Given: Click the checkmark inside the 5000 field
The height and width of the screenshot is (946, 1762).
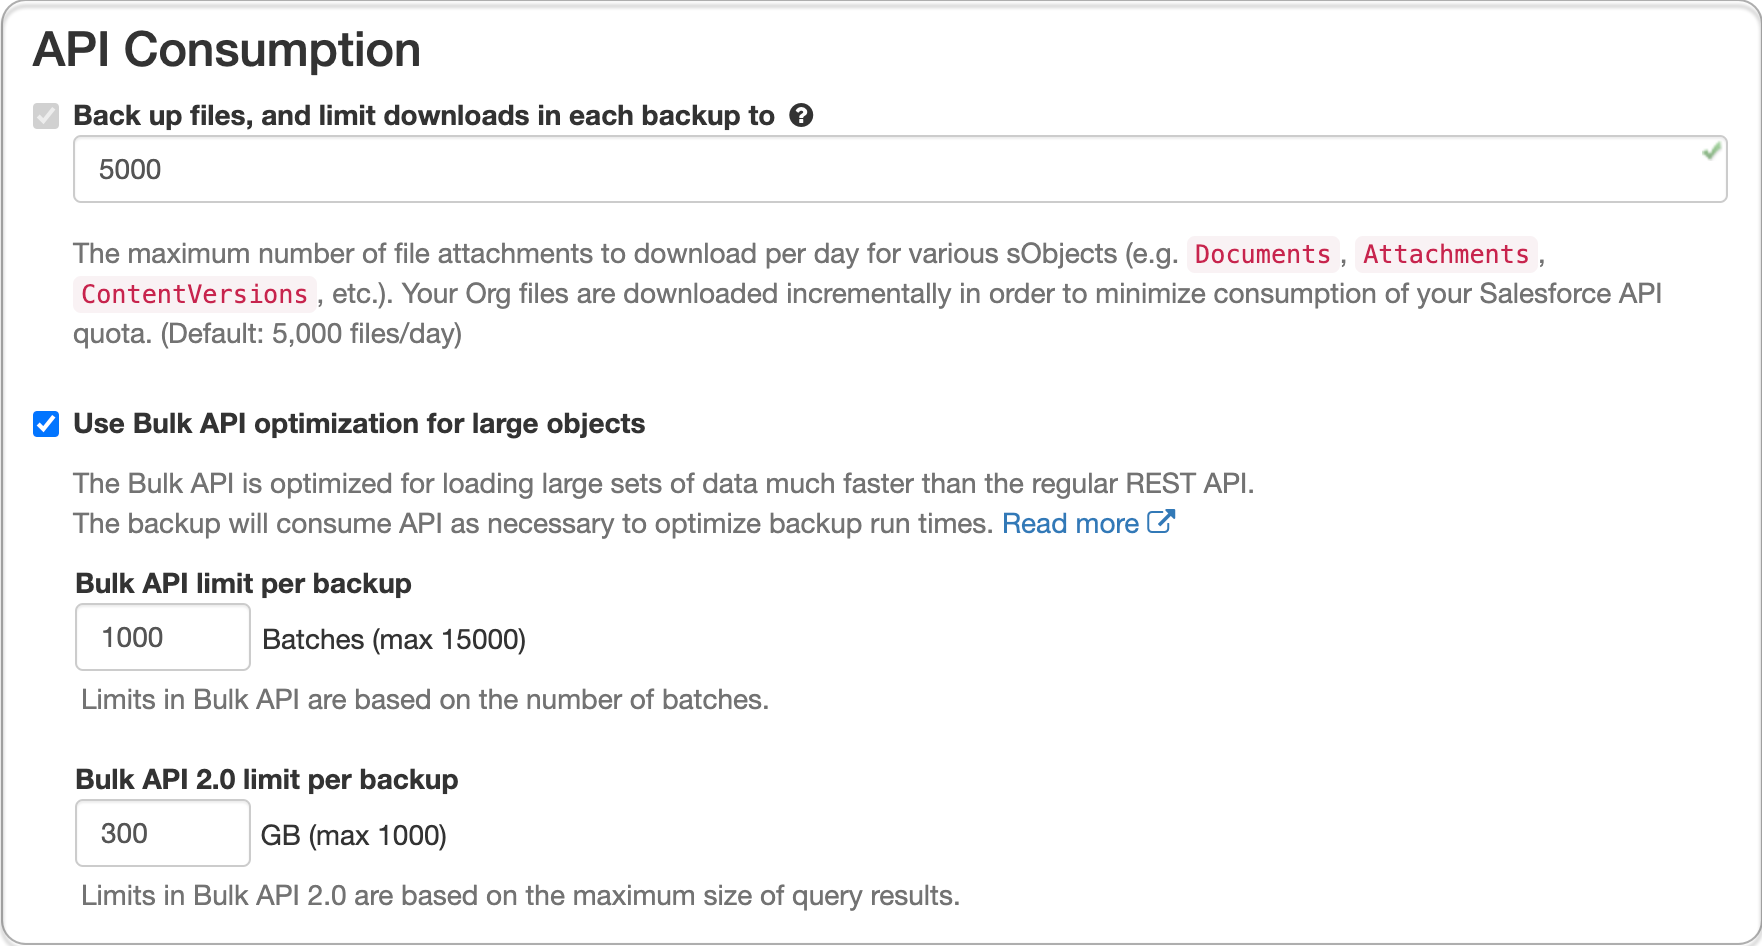Looking at the screenshot, I should click(x=1711, y=151).
